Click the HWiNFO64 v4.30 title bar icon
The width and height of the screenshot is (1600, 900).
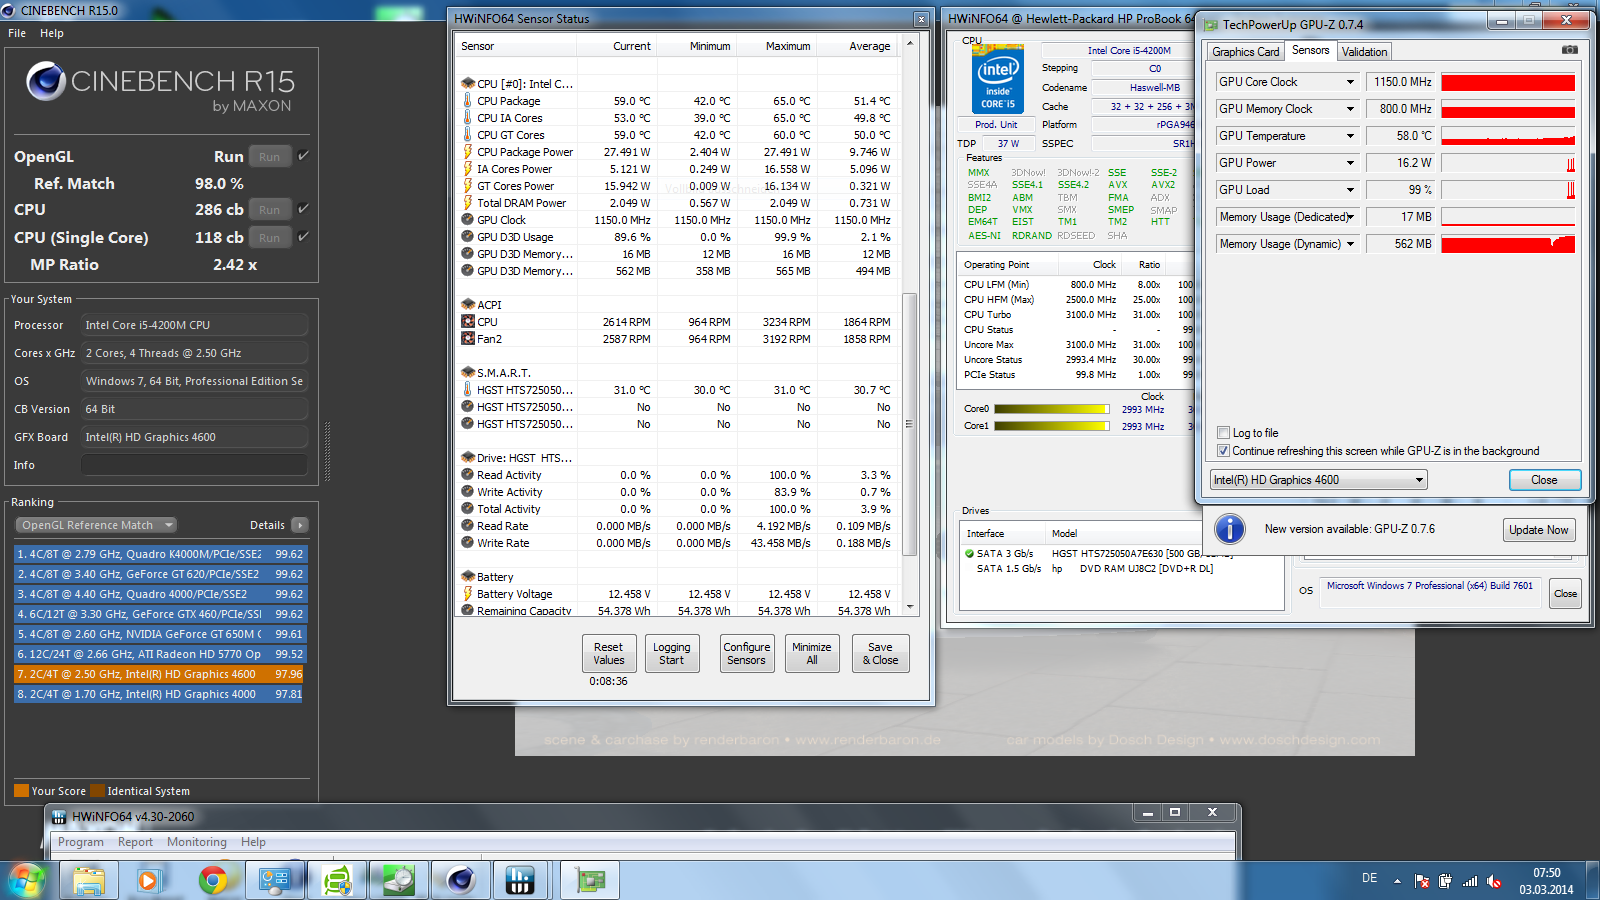coord(59,817)
